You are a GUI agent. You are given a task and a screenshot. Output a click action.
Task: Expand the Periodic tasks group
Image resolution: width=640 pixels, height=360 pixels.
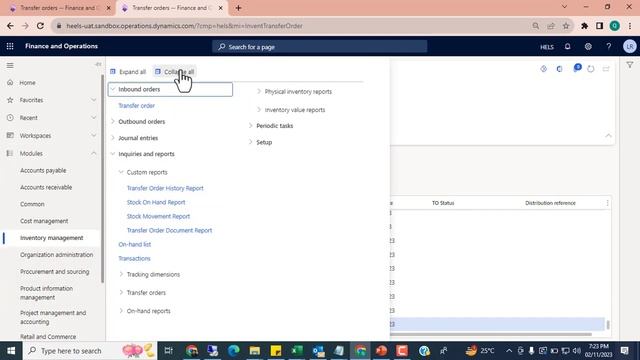click(x=251, y=126)
